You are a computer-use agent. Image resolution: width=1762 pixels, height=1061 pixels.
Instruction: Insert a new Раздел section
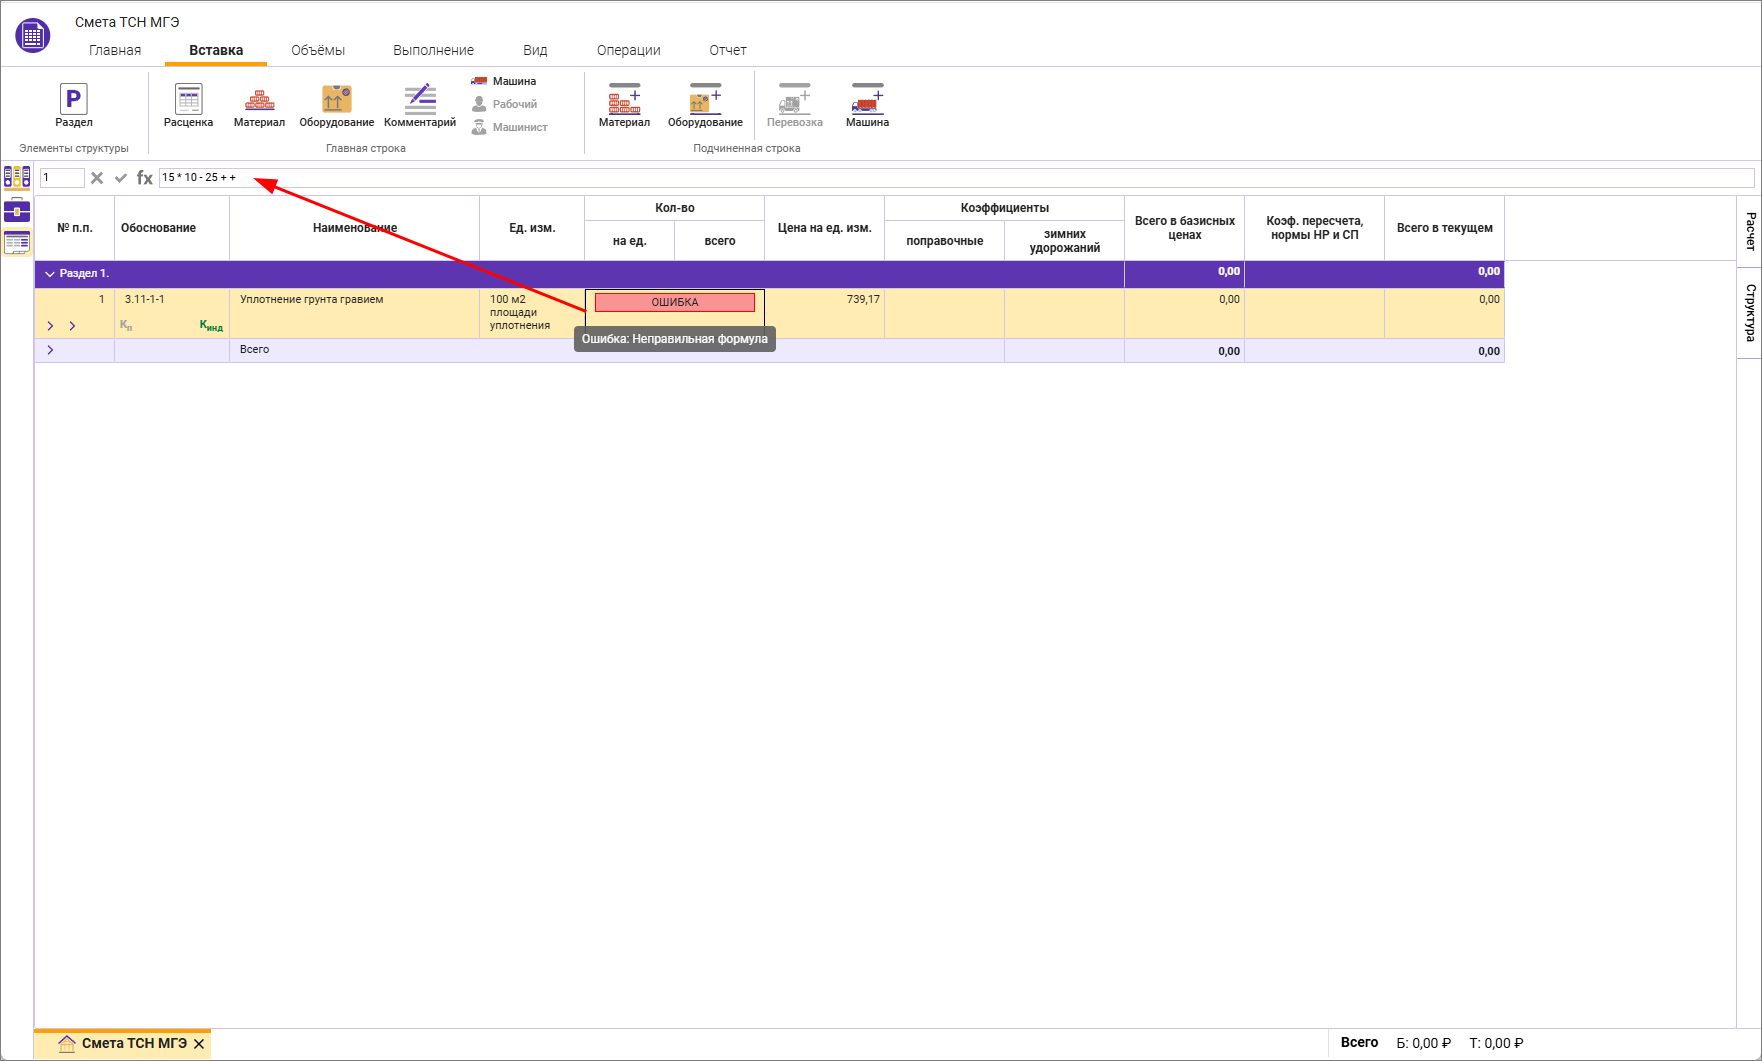[x=73, y=106]
